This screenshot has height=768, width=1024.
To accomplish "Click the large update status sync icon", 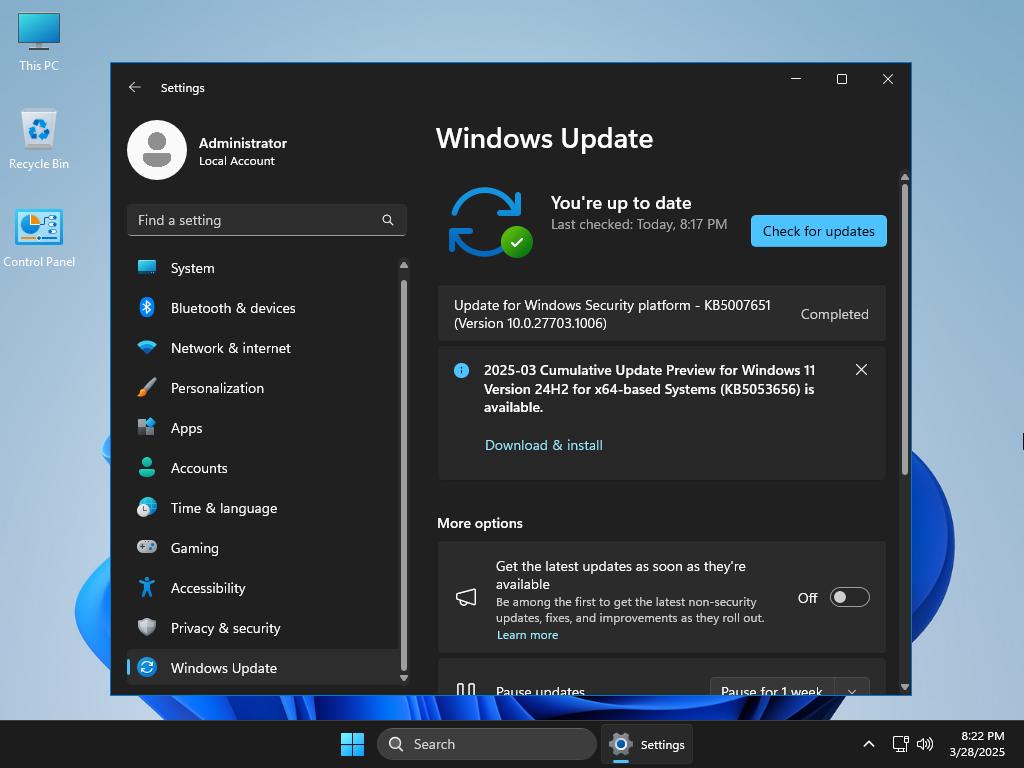I will pyautogui.click(x=490, y=222).
